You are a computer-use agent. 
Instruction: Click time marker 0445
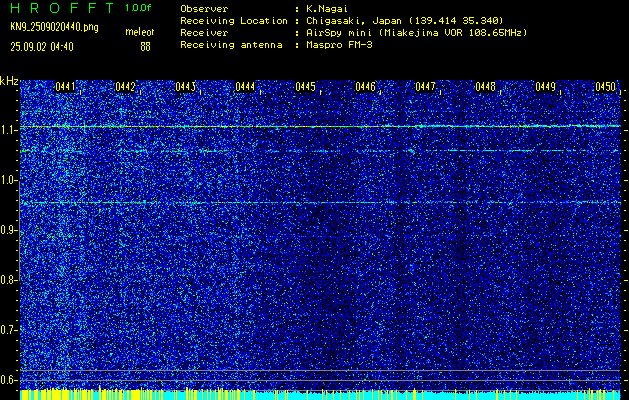305,86
